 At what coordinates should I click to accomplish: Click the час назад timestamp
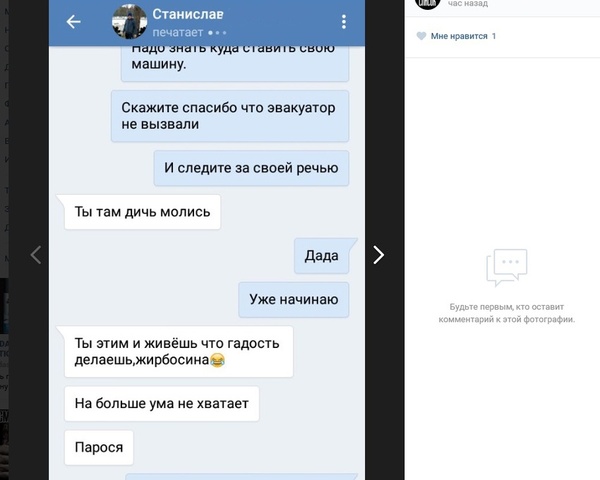point(468,4)
